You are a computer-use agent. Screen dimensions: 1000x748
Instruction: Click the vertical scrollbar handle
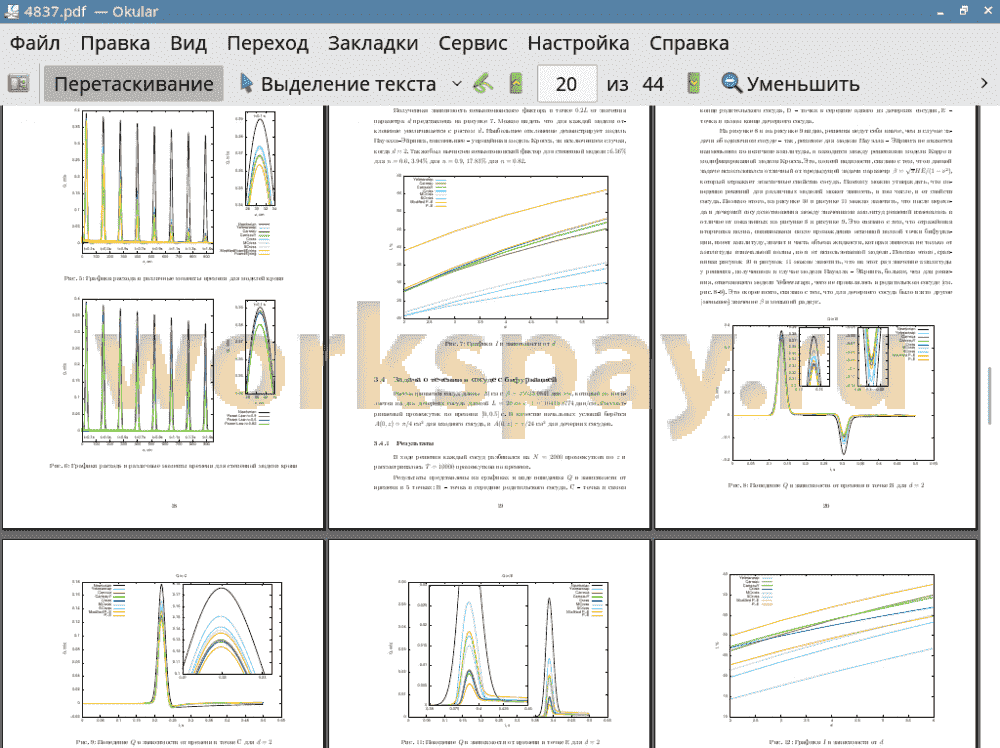click(990, 395)
